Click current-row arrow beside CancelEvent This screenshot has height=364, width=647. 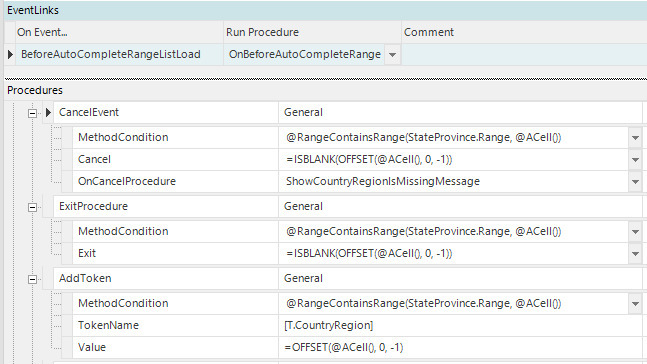pyautogui.click(x=48, y=112)
